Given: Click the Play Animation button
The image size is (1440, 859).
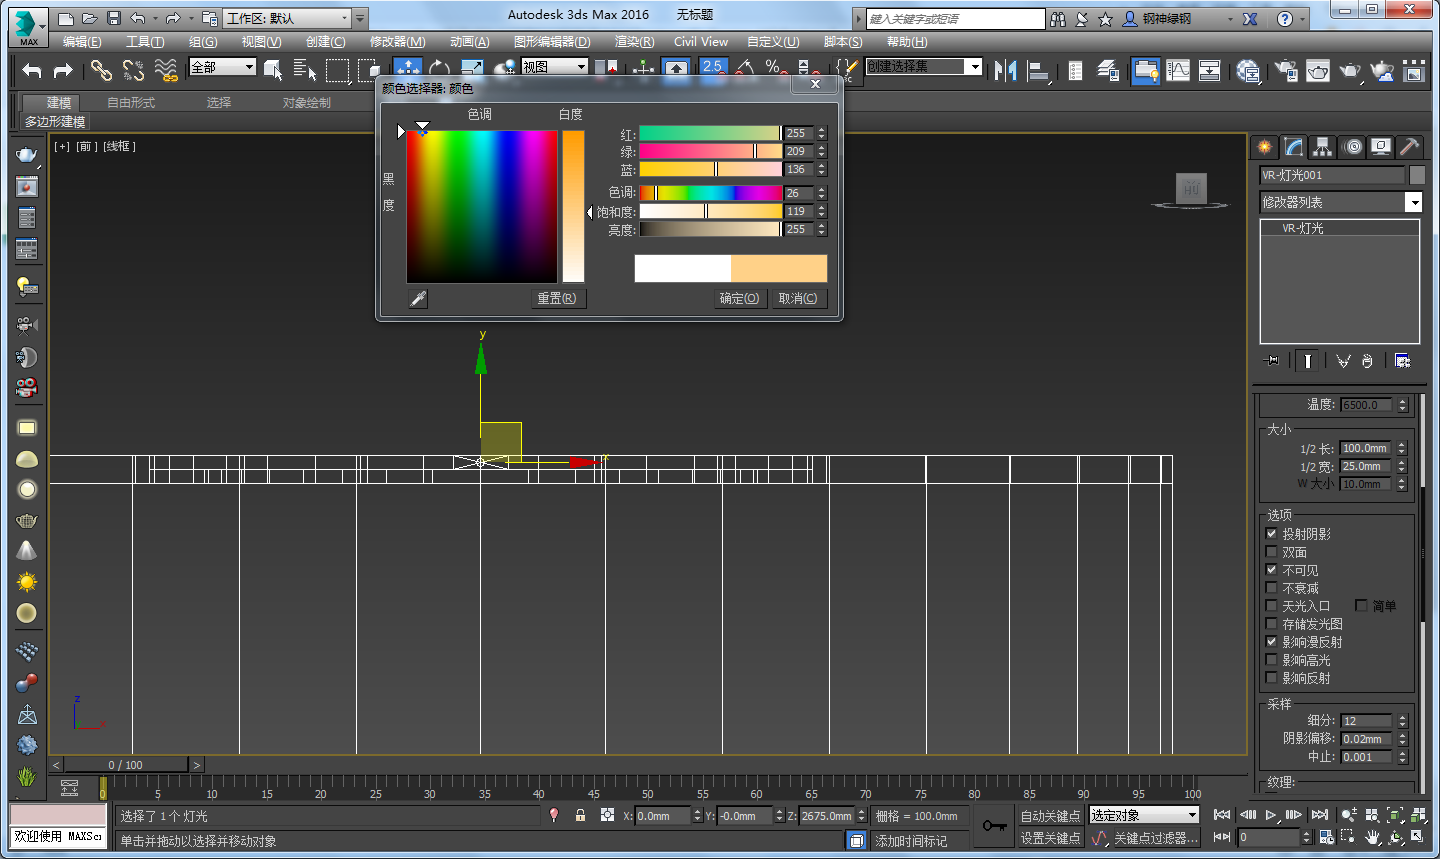Looking at the screenshot, I should 1271,815.
